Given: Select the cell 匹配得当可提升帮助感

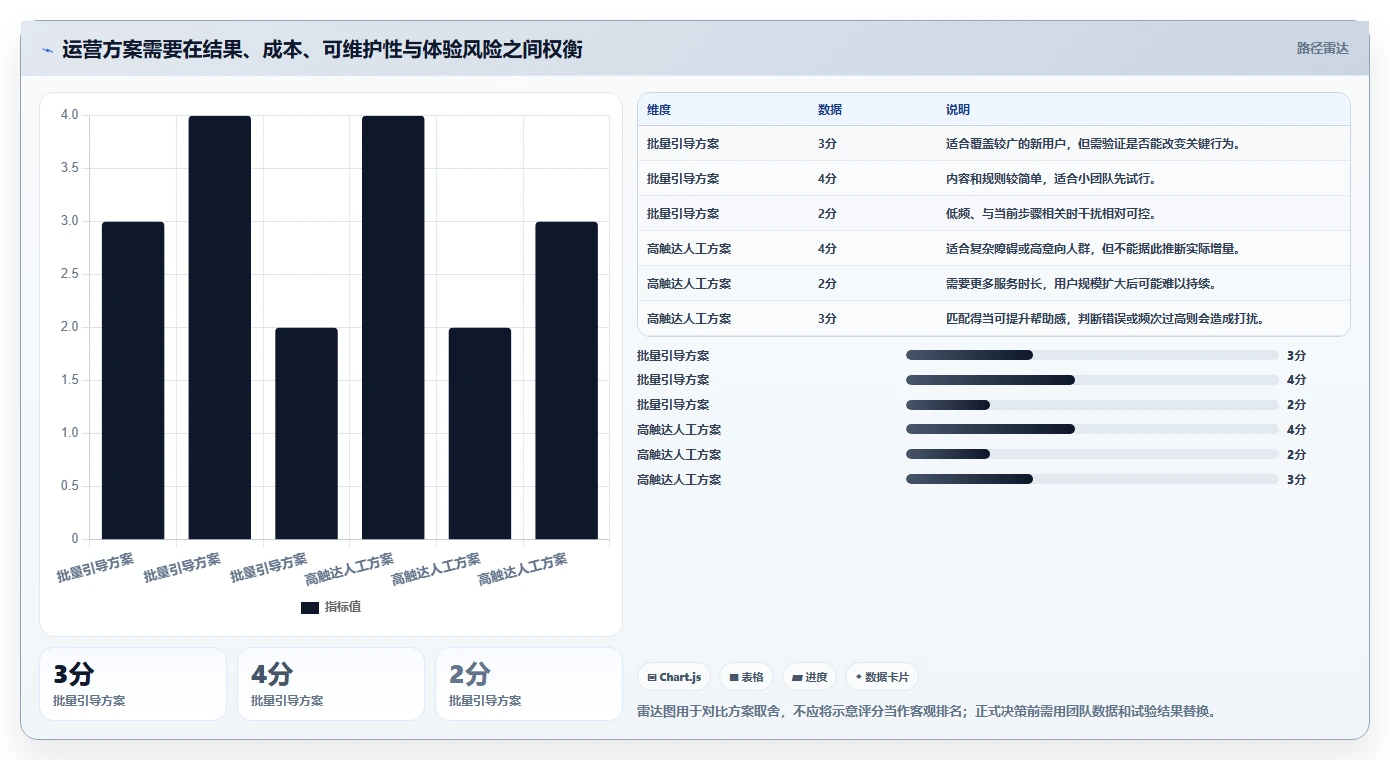Looking at the screenshot, I should point(1108,319).
